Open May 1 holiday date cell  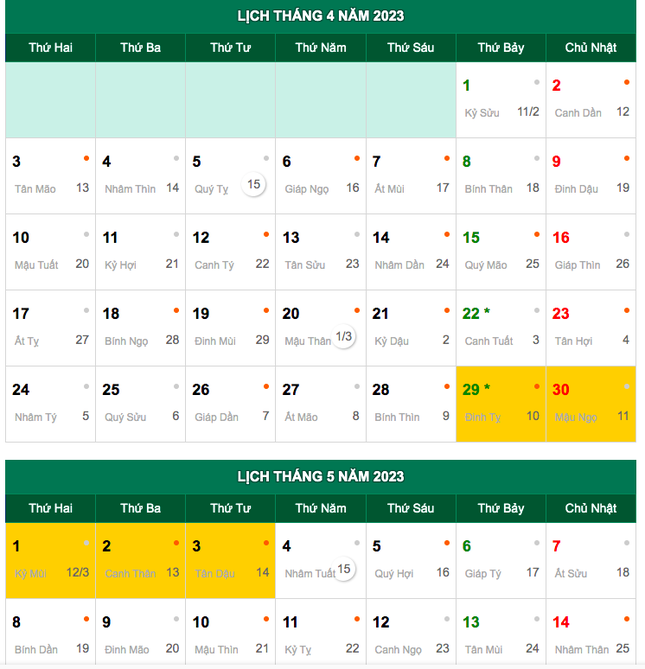pyautogui.click(x=50, y=560)
